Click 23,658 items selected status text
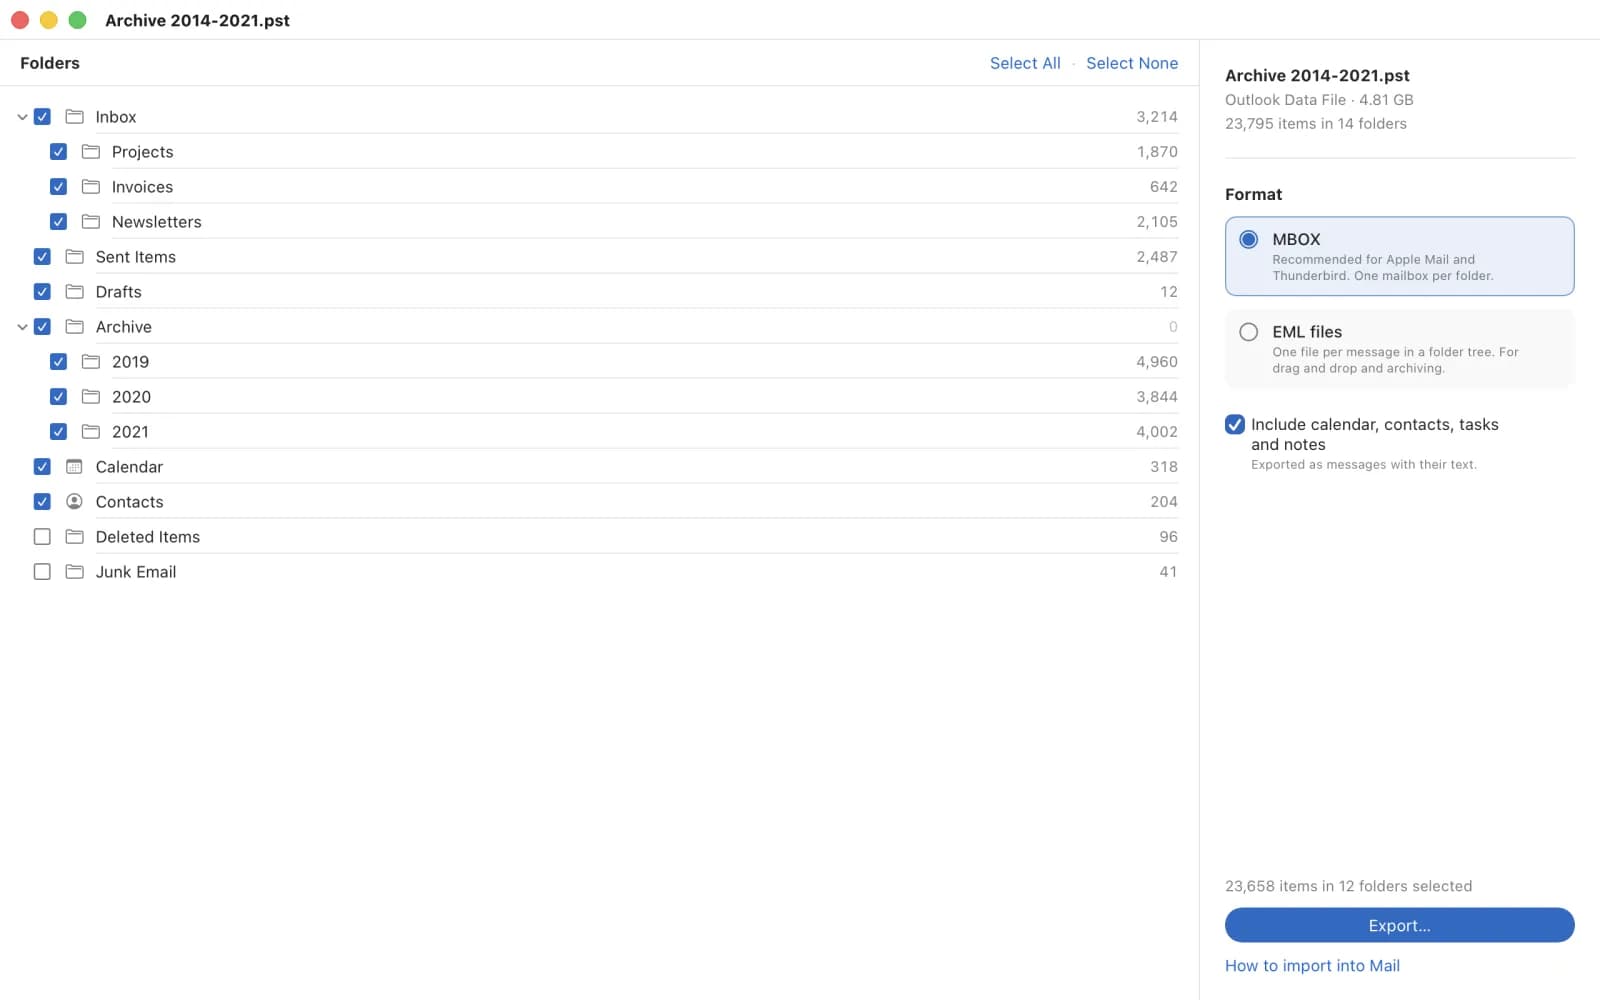 click(1348, 886)
